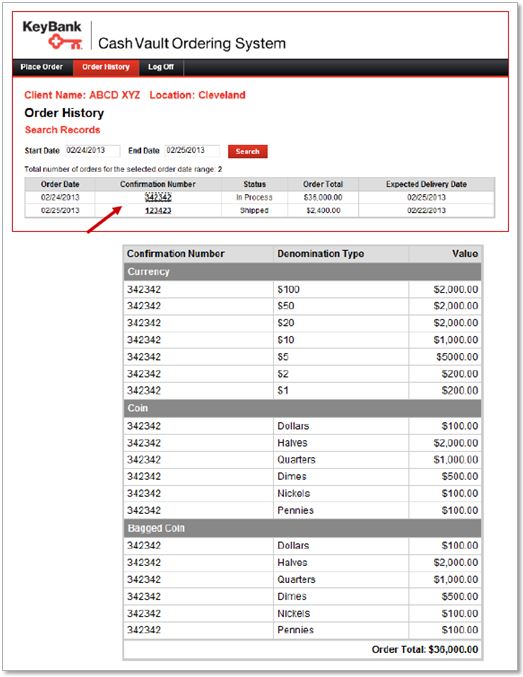
Task: Click the KeyBank key logo icon
Action: pos(65,42)
